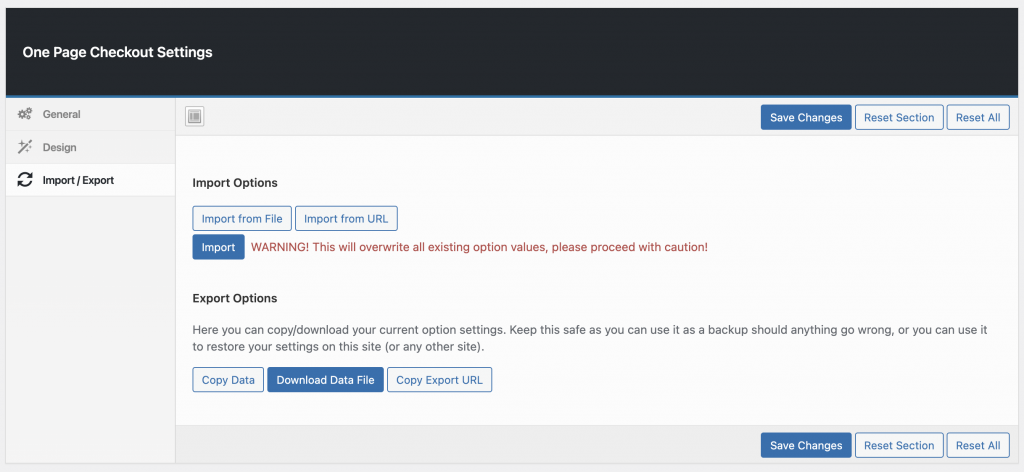This screenshot has height=472, width=1024.
Task: Download Data File for settings backup
Action: click(x=325, y=380)
